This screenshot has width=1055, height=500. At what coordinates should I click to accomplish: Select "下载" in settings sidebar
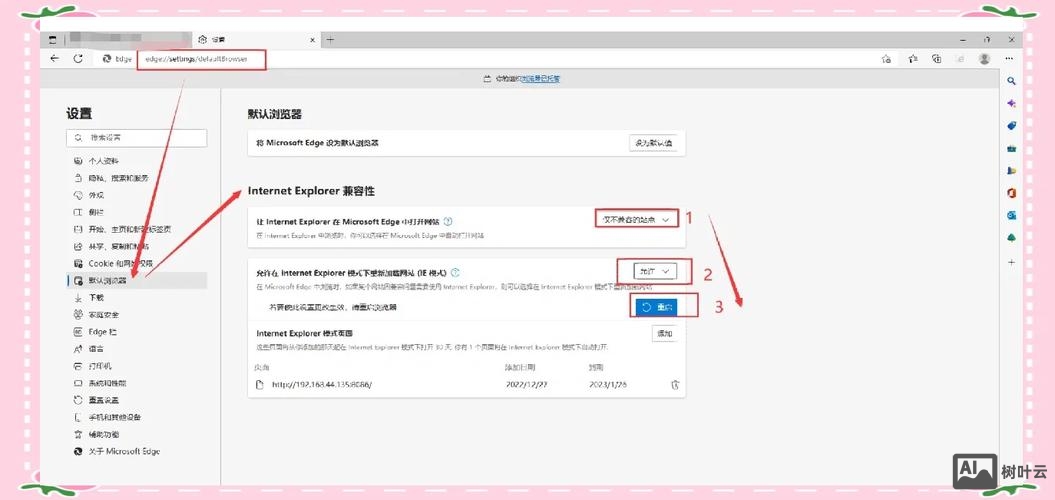[x=96, y=298]
